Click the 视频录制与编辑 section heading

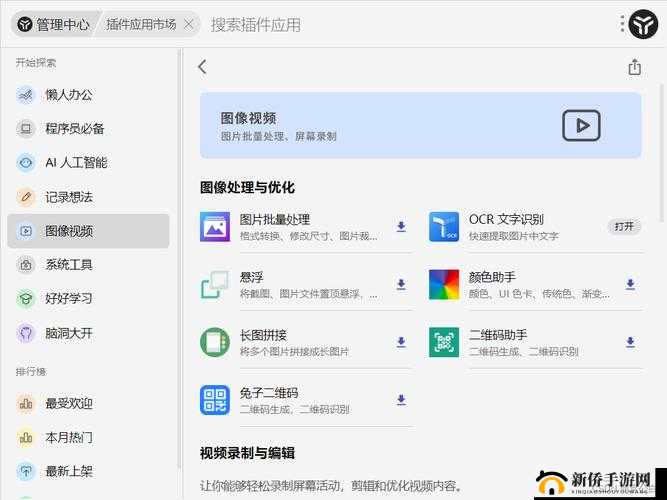[x=247, y=453]
